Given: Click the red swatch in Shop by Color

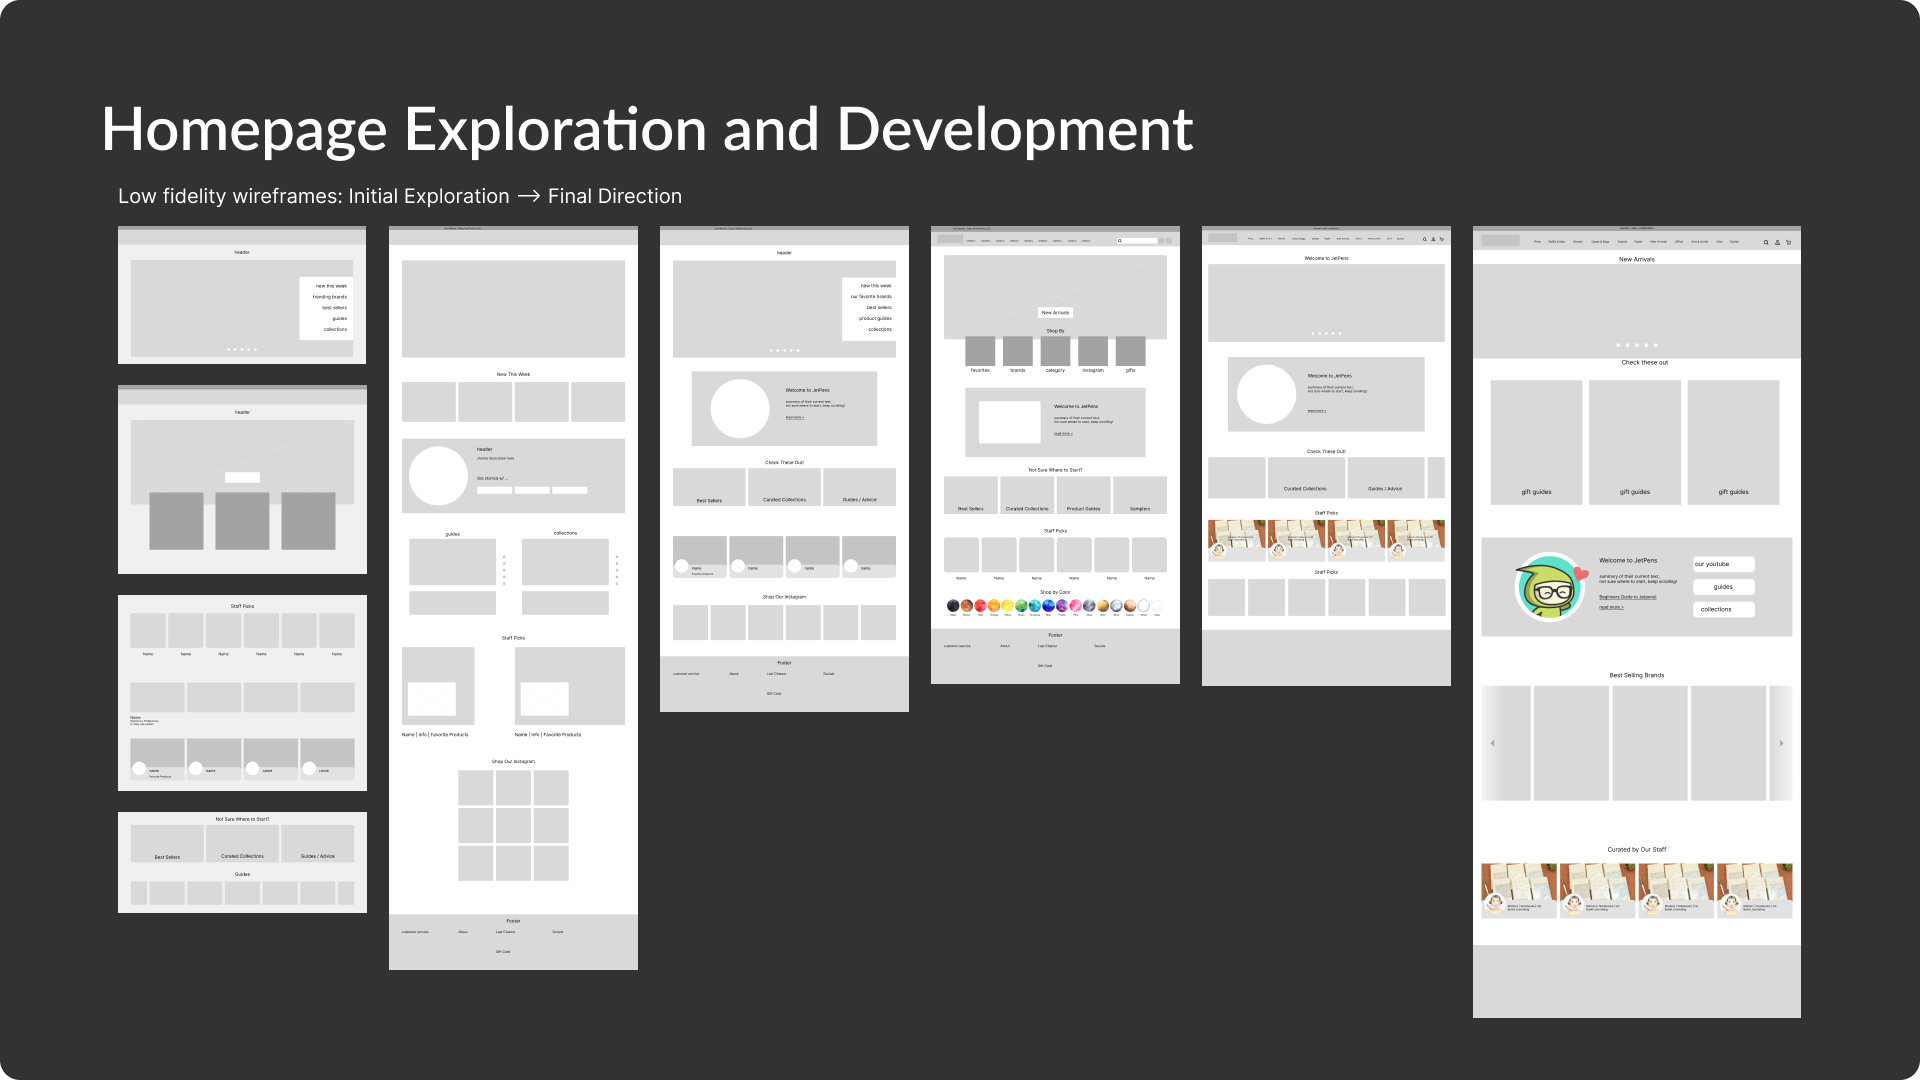Looking at the screenshot, I should (x=980, y=605).
